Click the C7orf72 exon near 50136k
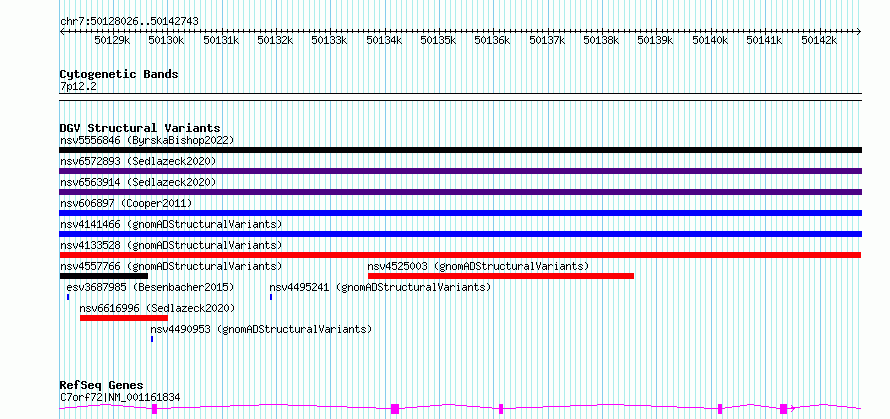Screen dimensions: 890x419 coord(501,409)
